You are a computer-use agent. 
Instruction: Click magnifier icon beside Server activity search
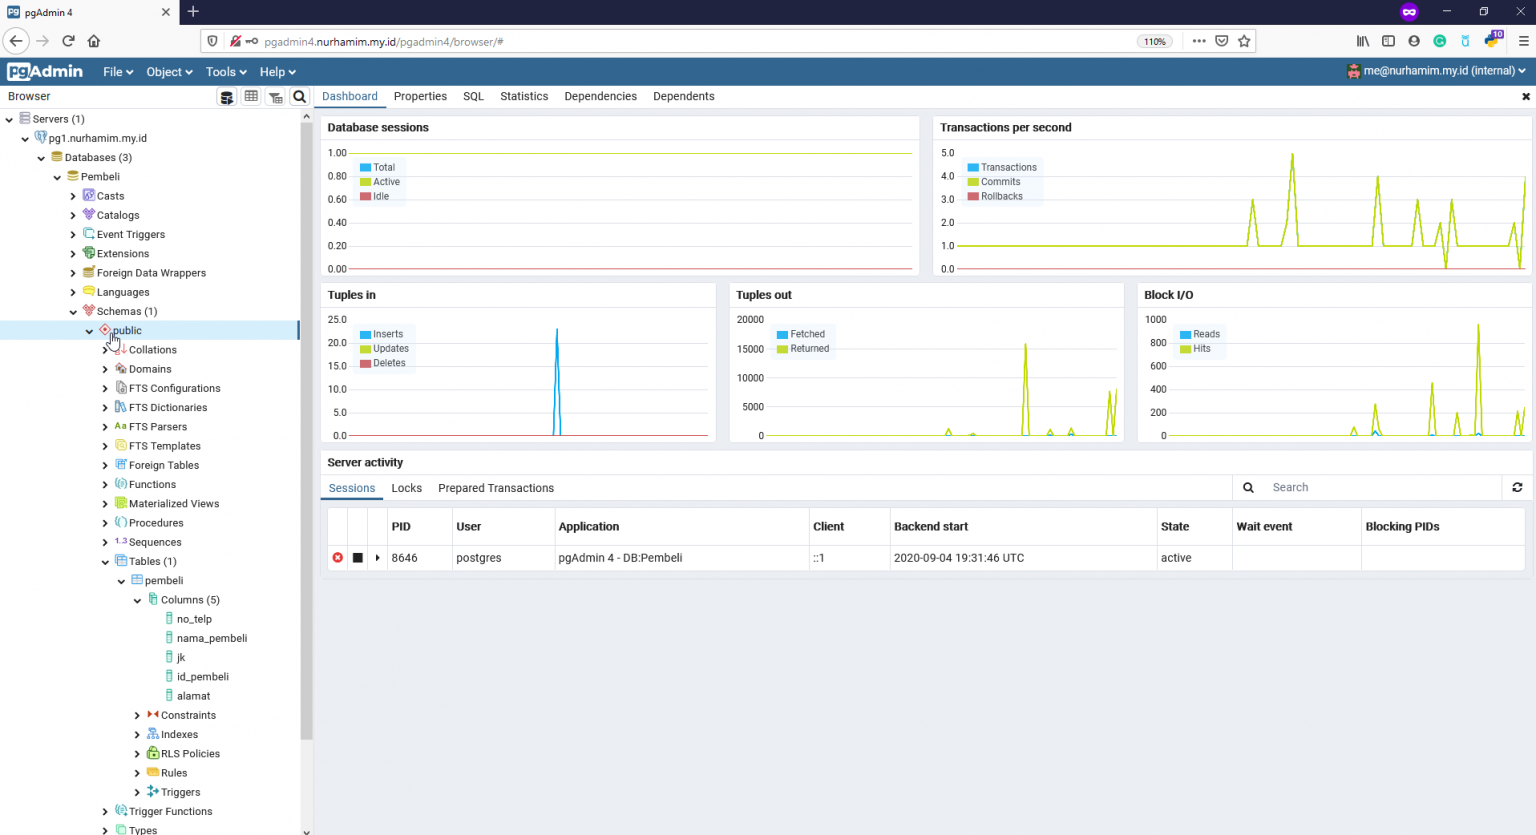[x=1248, y=487]
